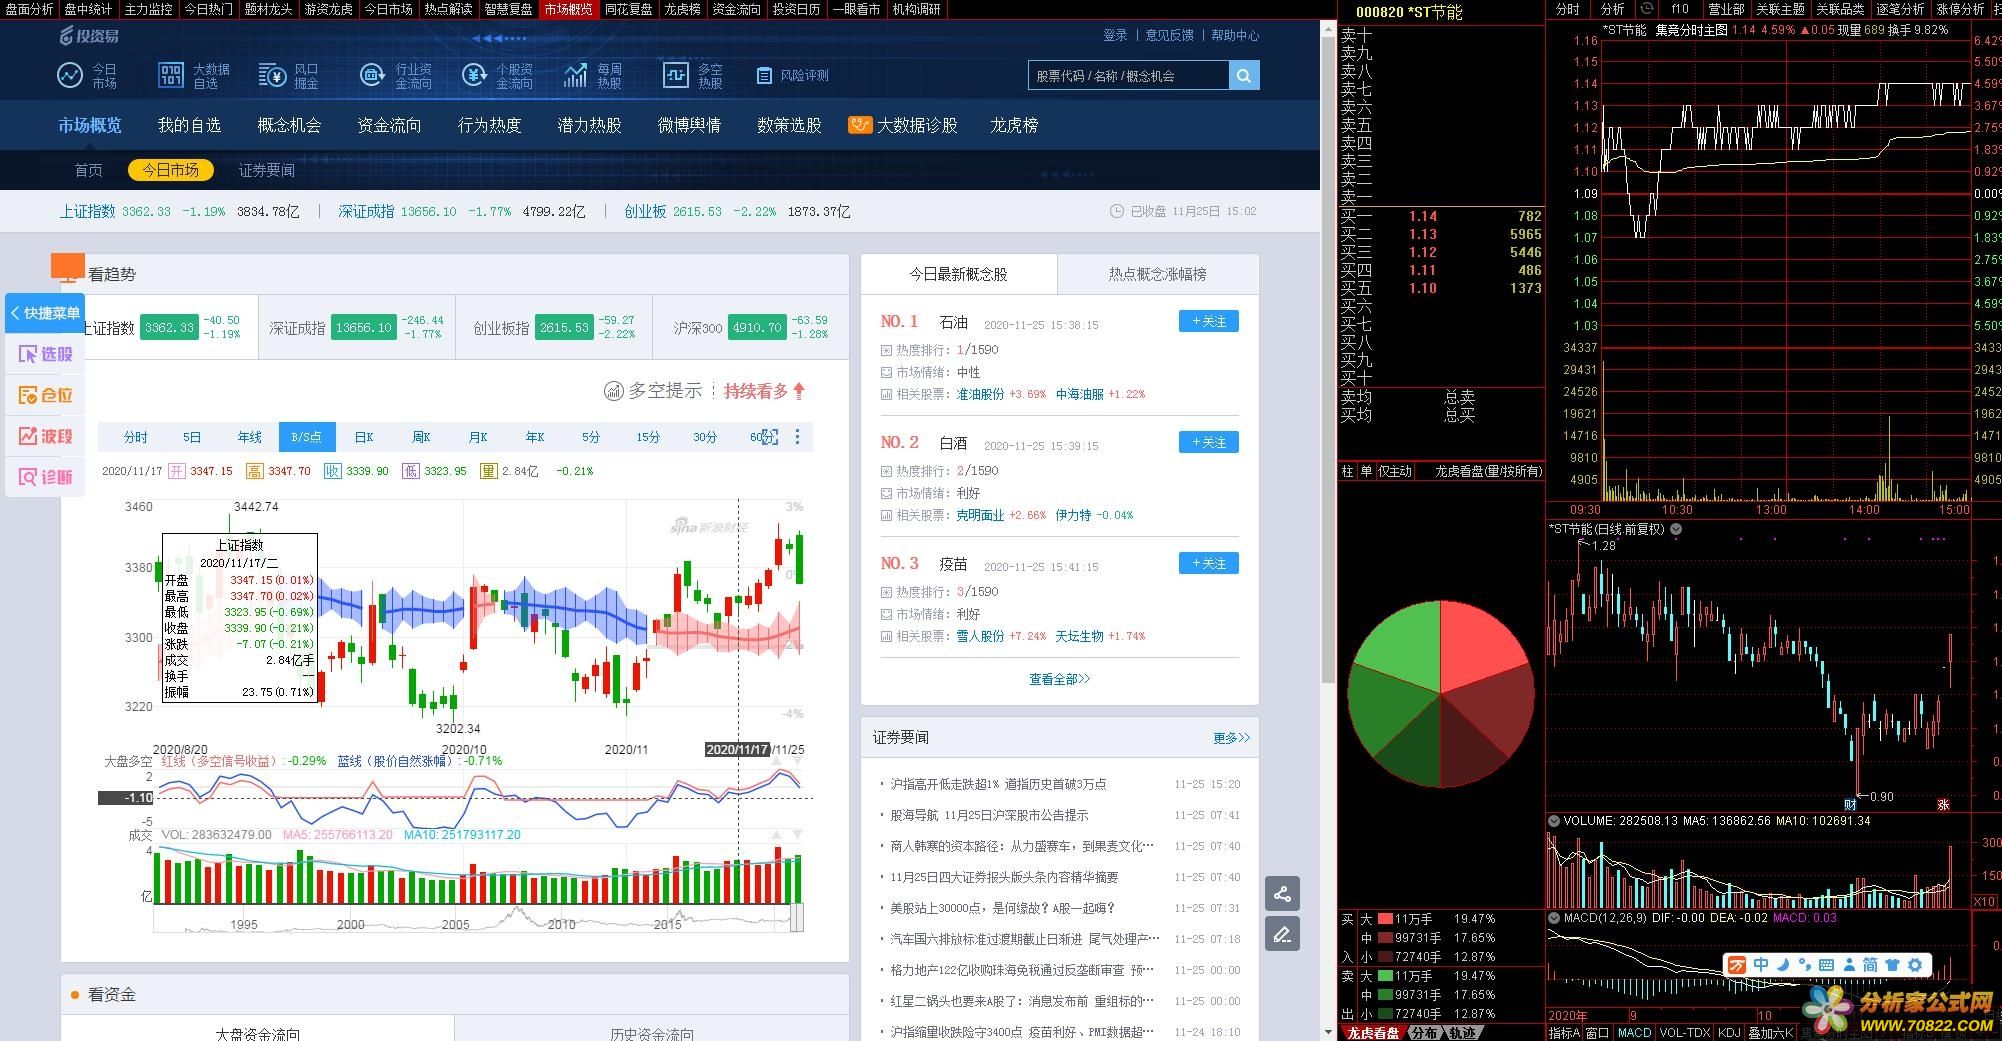Viewport: 2002px width, 1041px height.
Task: Click the stock search magnifier button
Action: click(x=1244, y=76)
